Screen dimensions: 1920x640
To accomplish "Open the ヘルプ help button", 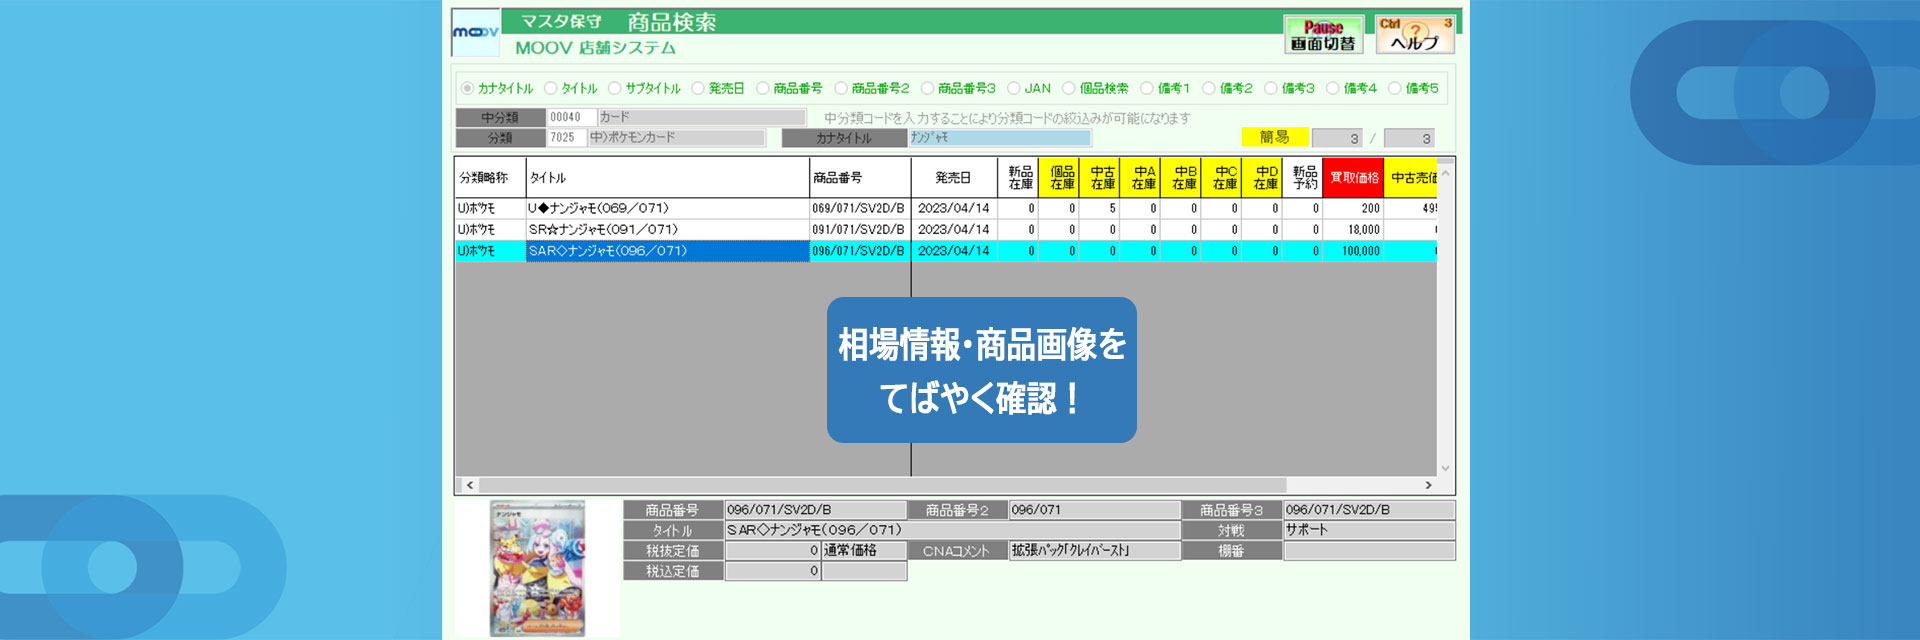I will pos(1414,35).
